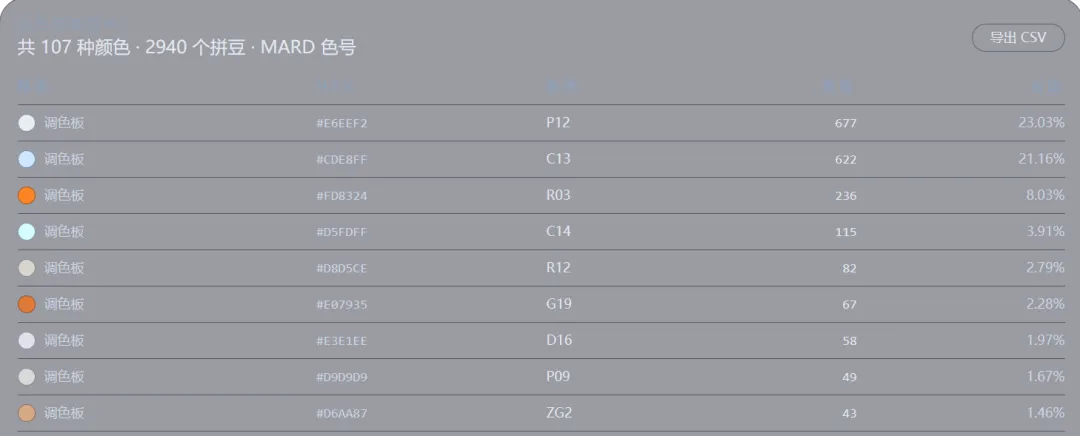
Task: Select the MARD code P12
Action: coord(558,123)
